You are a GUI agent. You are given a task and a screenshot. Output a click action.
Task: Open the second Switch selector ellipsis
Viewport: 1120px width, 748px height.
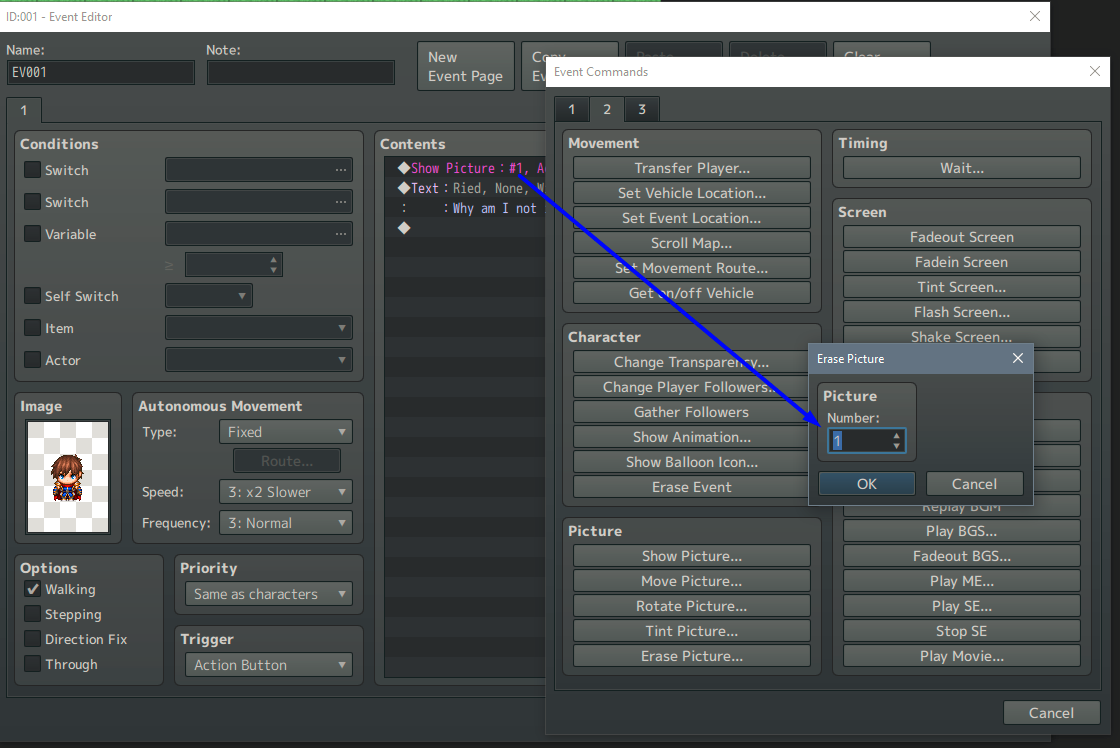point(341,202)
